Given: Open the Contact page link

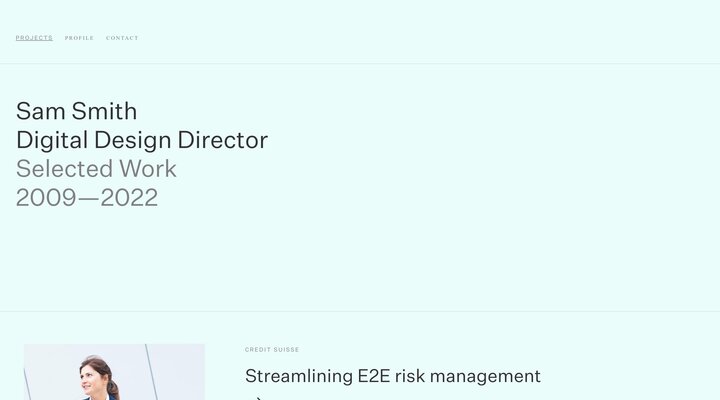Looking at the screenshot, I should [122, 38].
